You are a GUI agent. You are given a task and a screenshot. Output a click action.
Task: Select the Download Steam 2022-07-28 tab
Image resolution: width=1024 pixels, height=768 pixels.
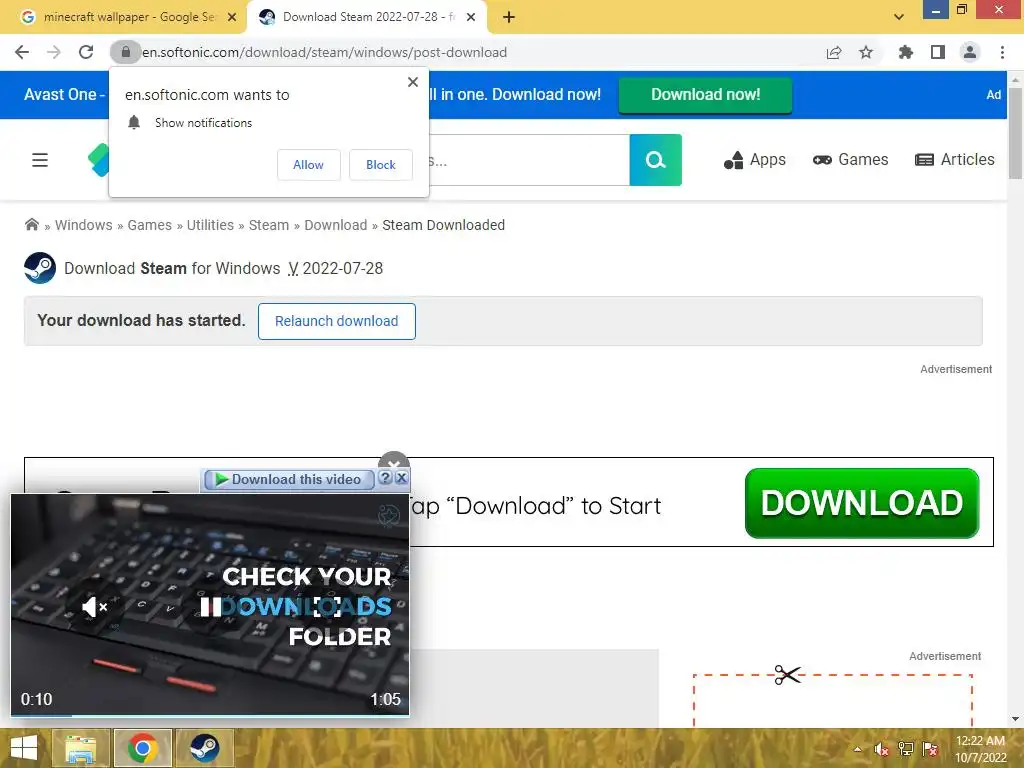point(368,17)
